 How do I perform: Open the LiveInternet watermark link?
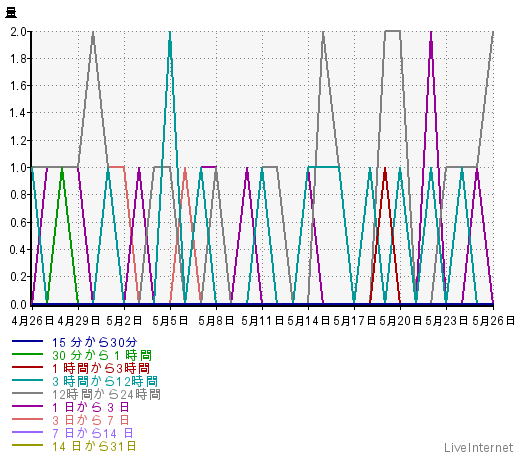click(x=479, y=447)
